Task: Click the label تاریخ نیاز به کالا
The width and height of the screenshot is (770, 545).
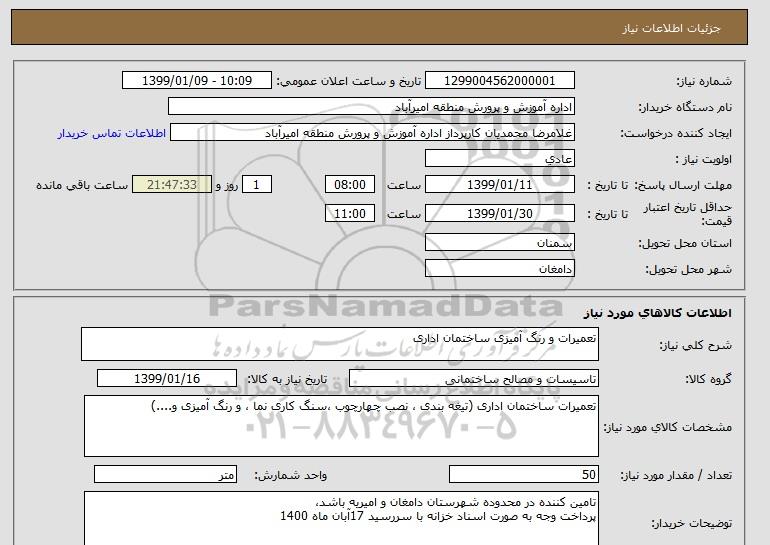Action: click(x=287, y=379)
